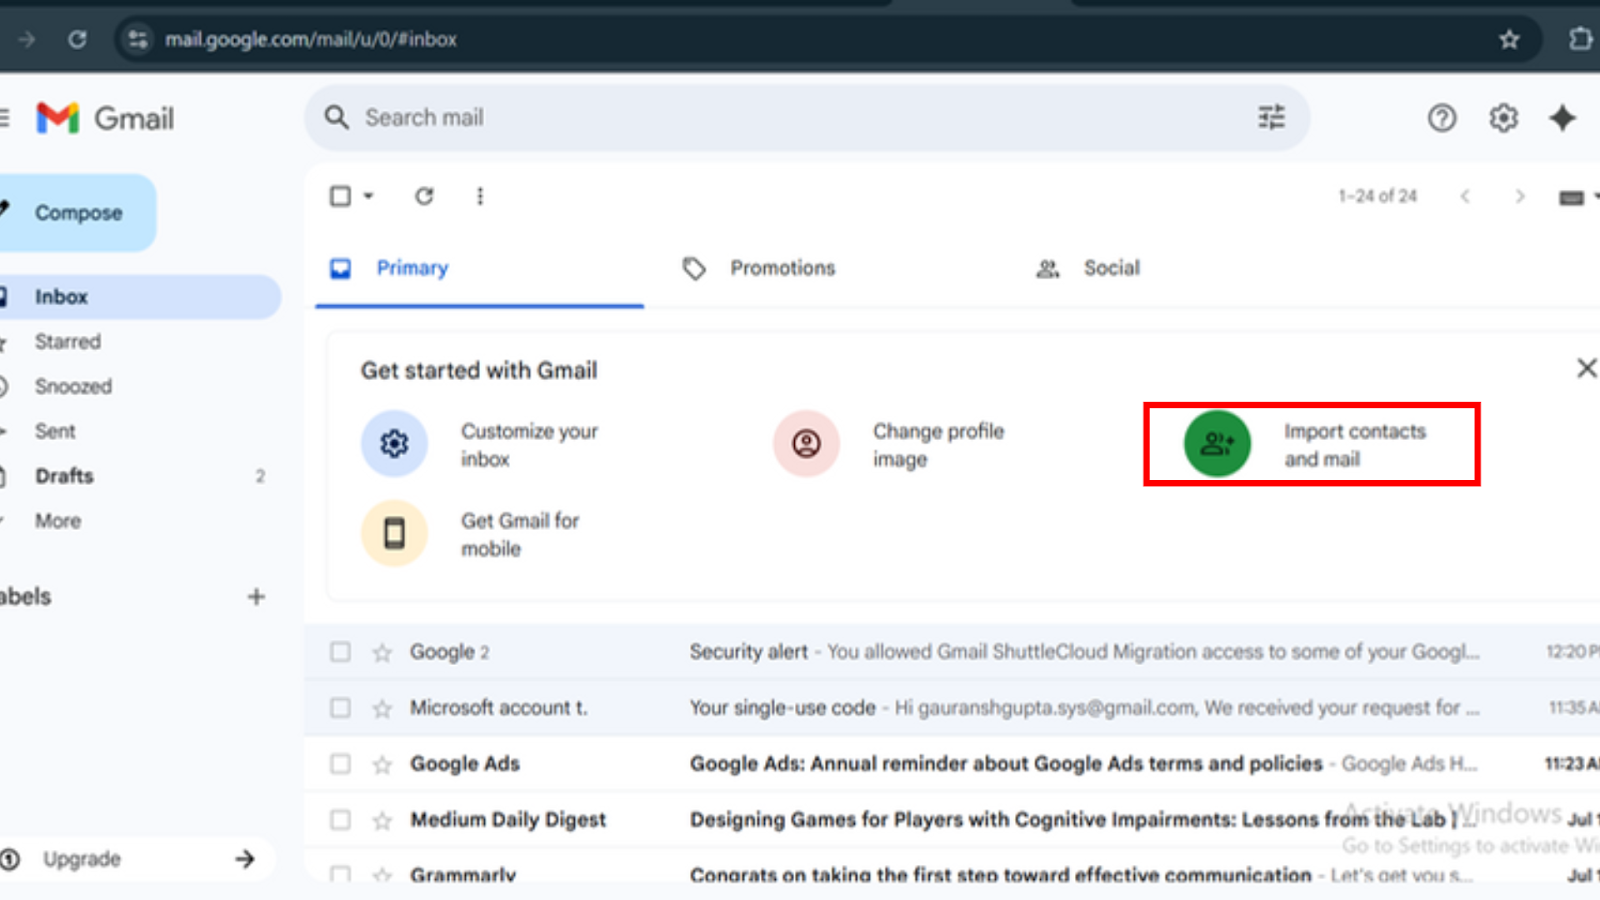Click the Gmail logo
Image resolution: width=1600 pixels, height=900 pixels.
[x=105, y=118]
